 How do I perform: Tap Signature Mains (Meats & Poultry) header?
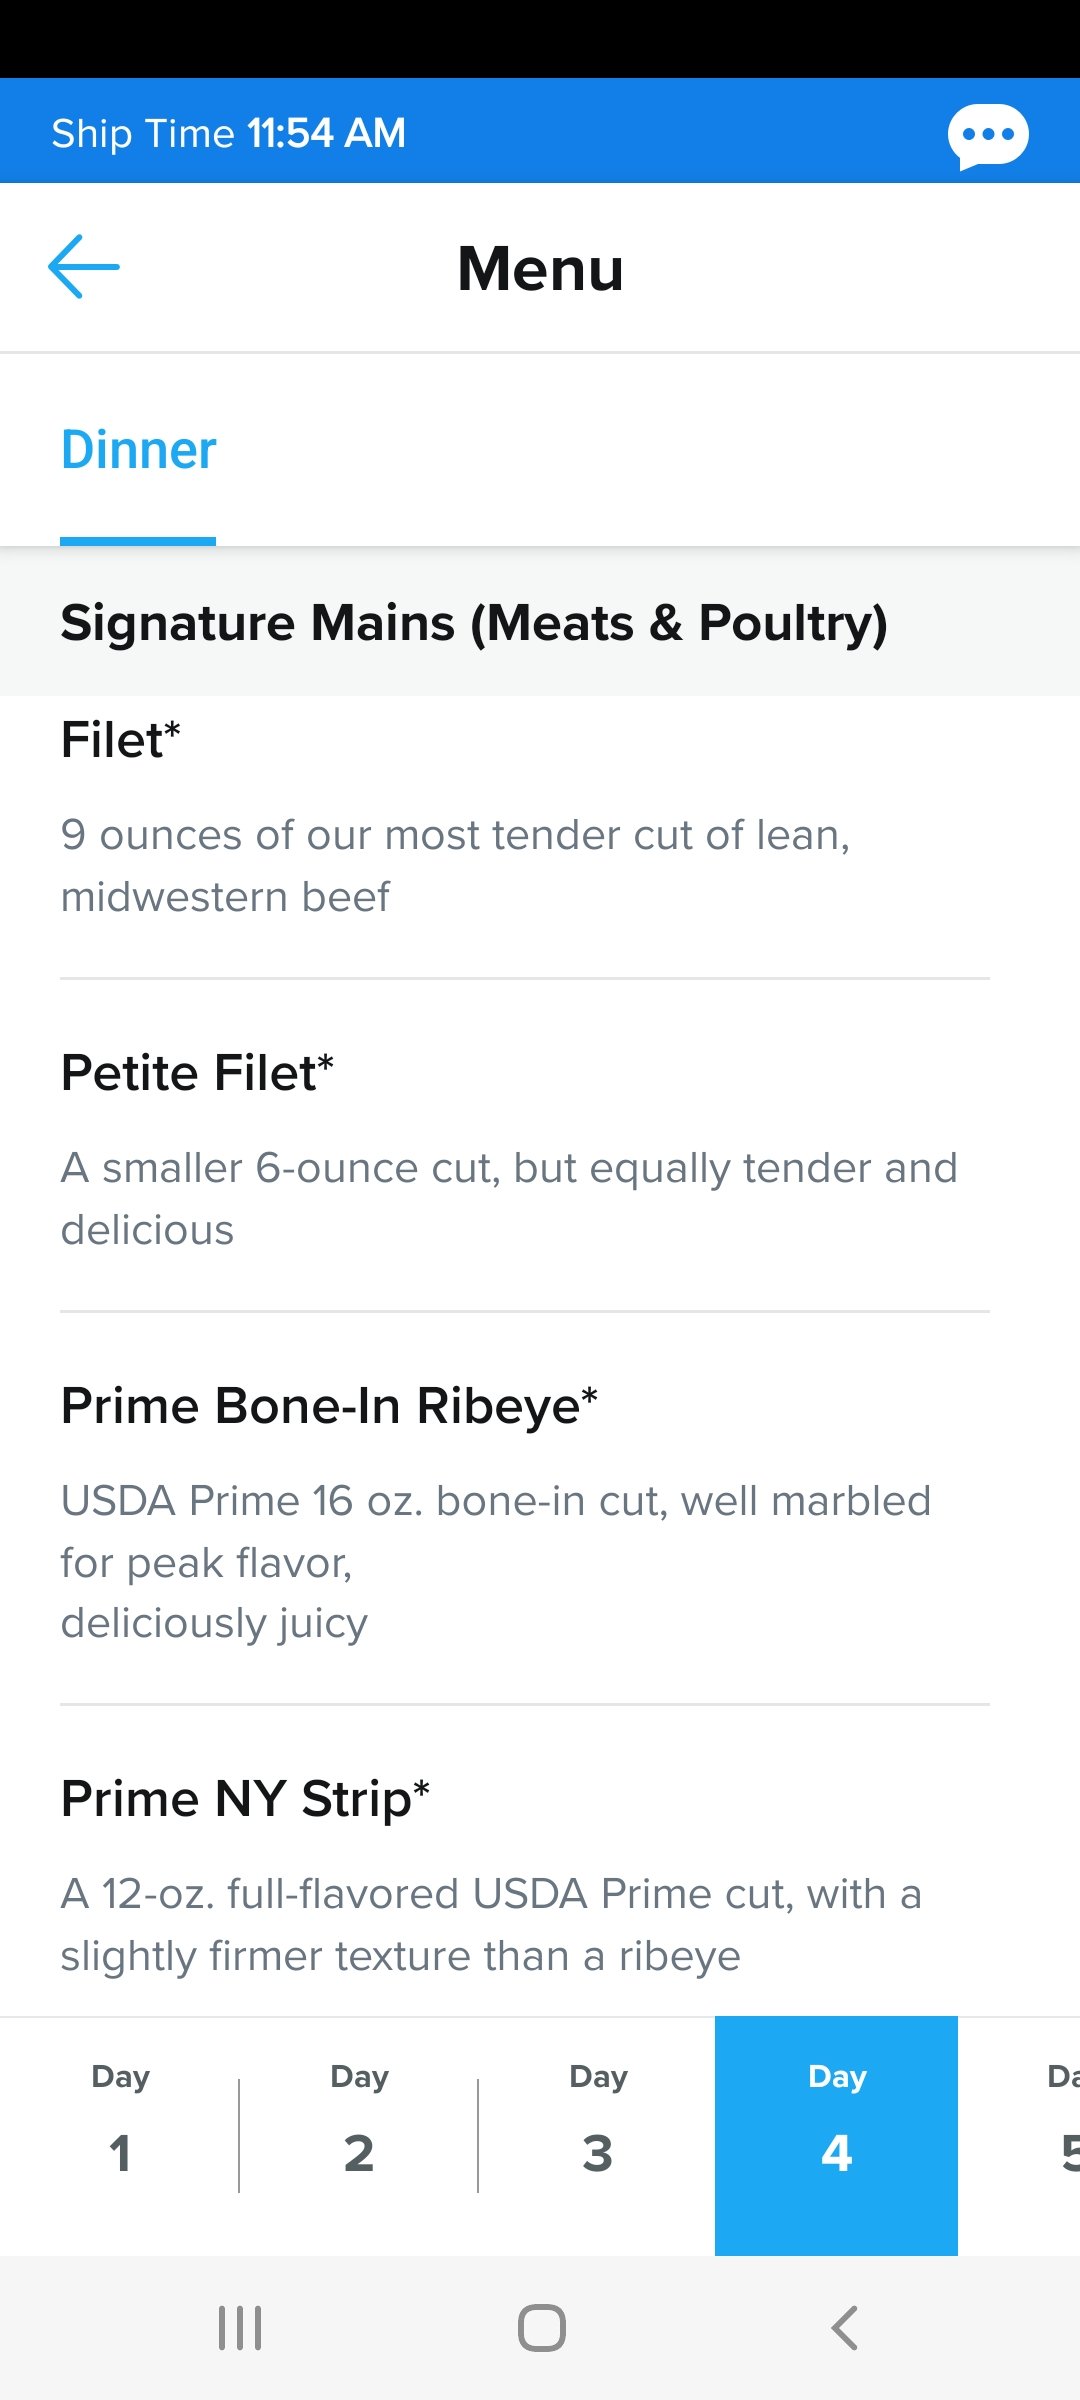point(474,623)
